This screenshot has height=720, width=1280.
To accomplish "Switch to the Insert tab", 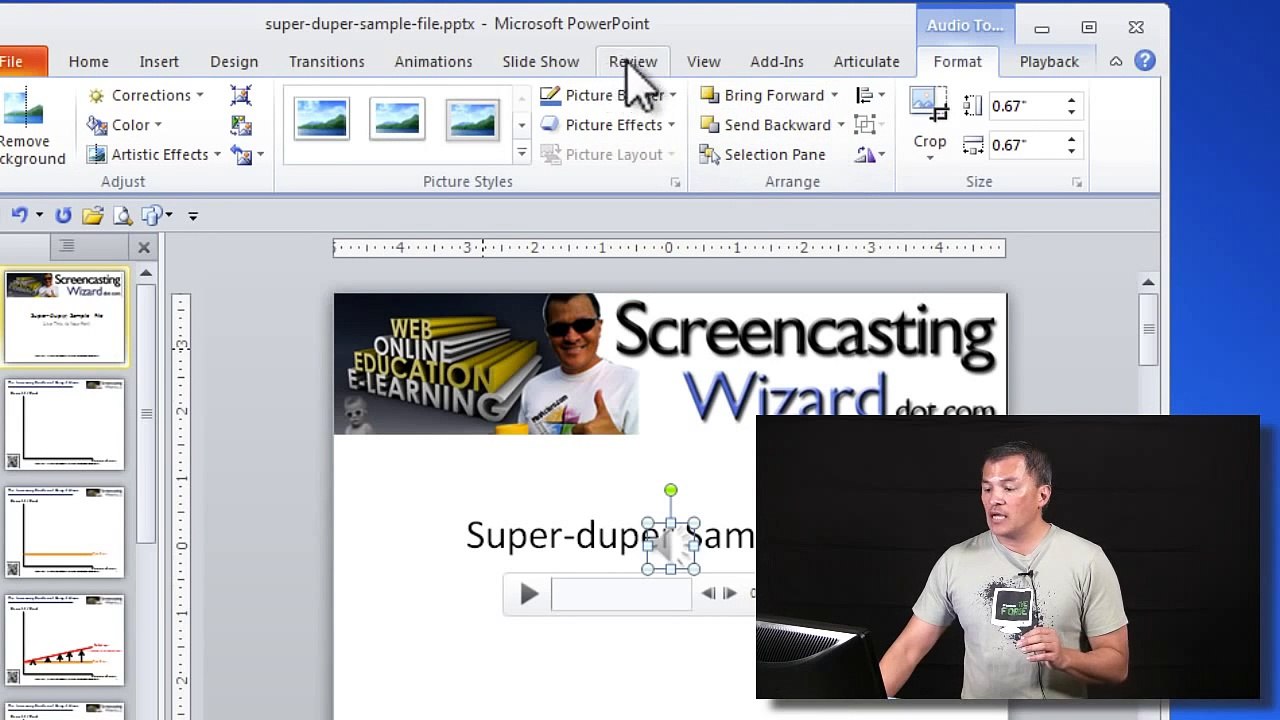I will (x=159, y=61).
